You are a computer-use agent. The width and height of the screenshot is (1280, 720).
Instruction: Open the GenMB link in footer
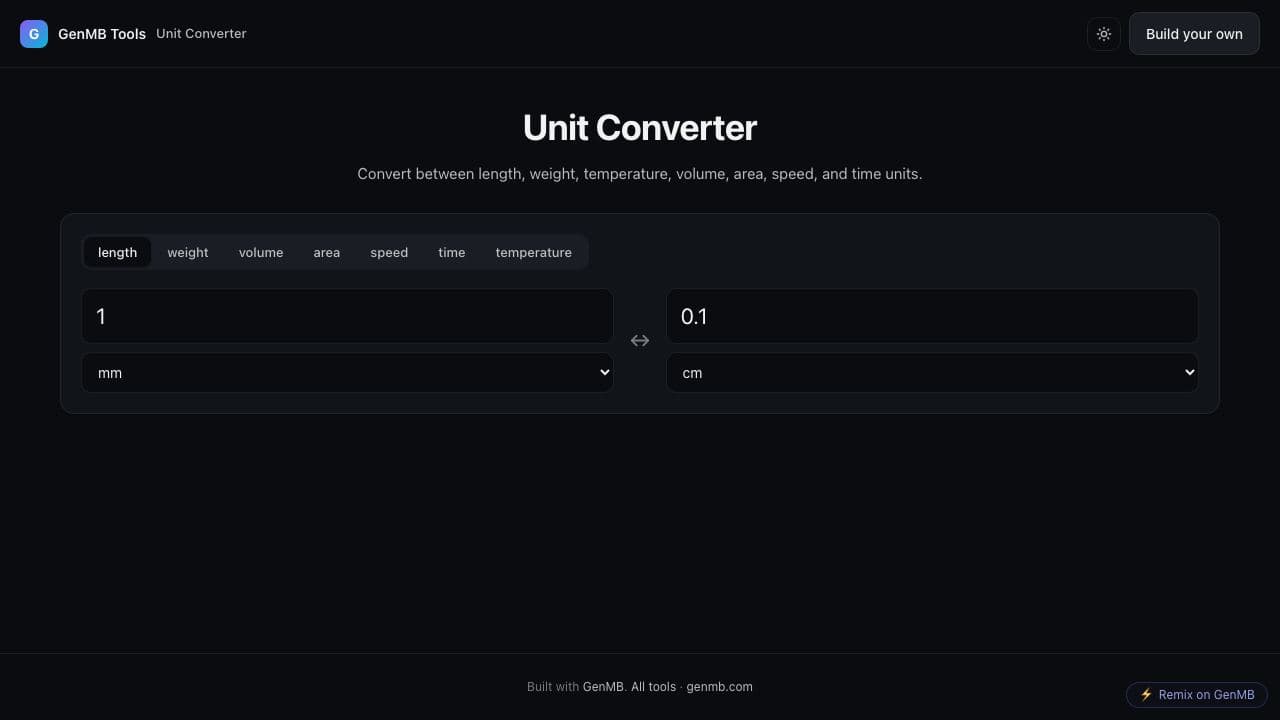click(x=604, y=687)
